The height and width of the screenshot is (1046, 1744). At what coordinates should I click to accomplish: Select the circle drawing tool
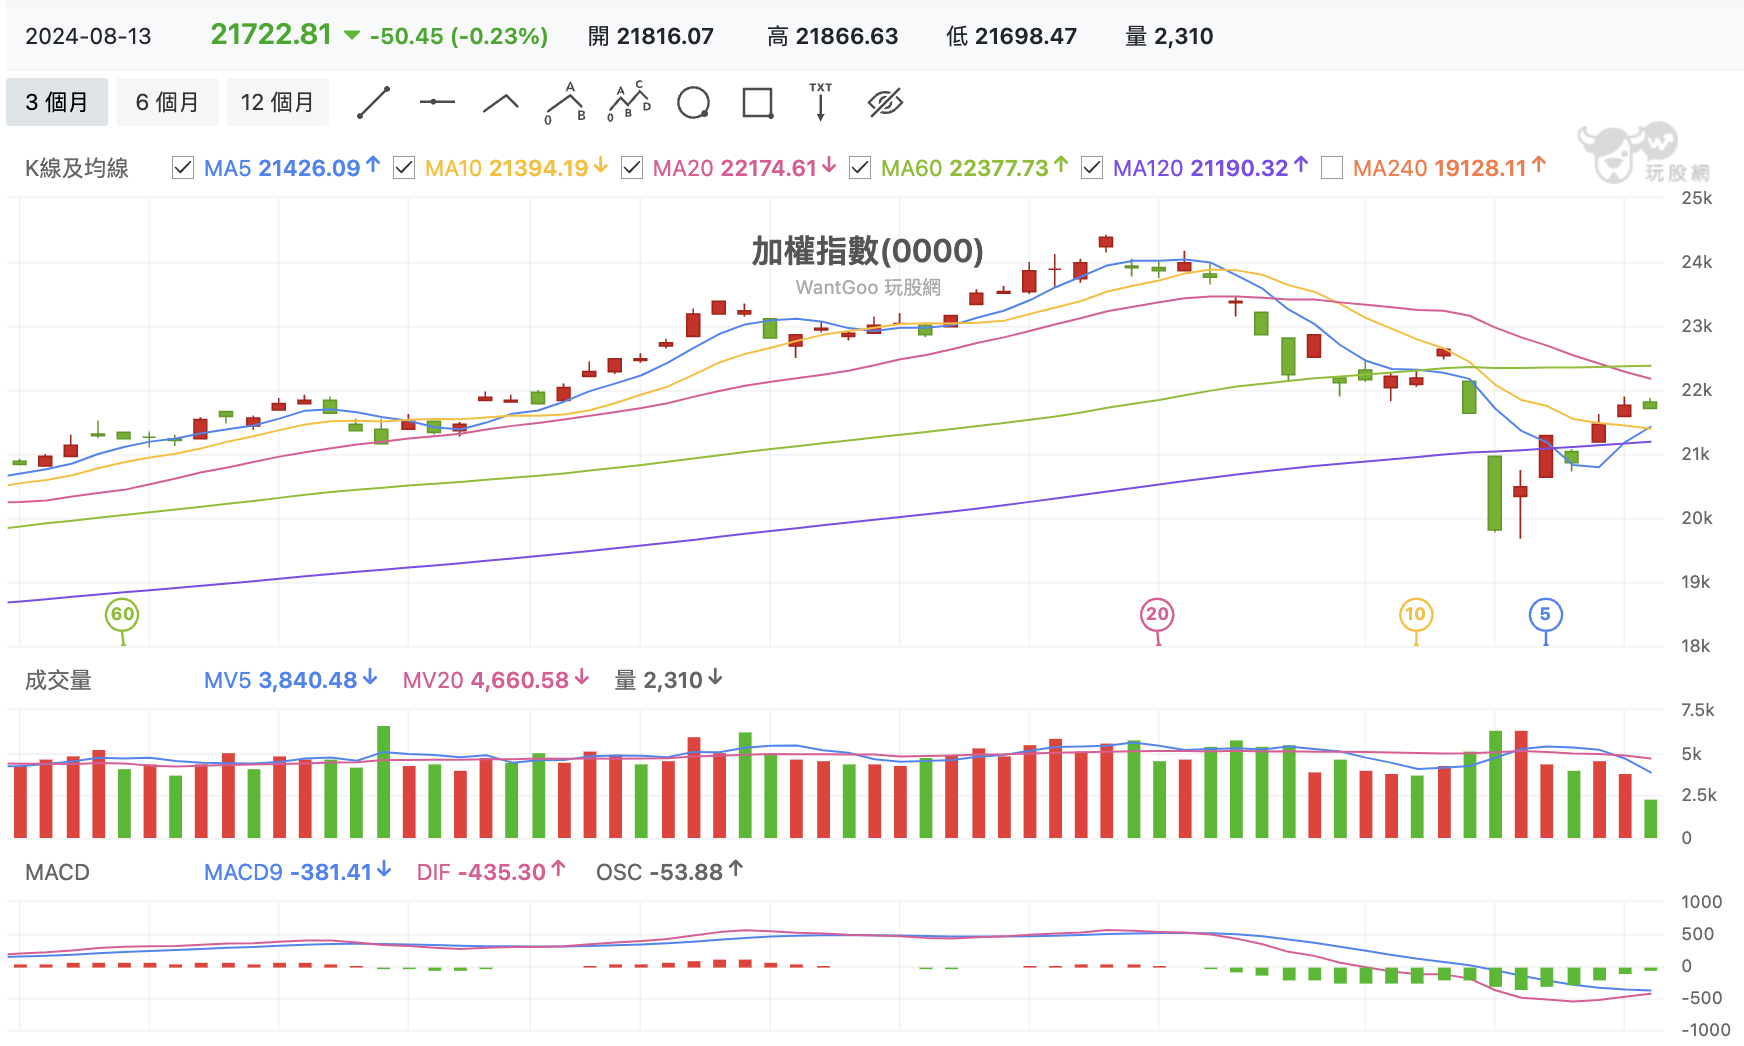pos(694,101)
